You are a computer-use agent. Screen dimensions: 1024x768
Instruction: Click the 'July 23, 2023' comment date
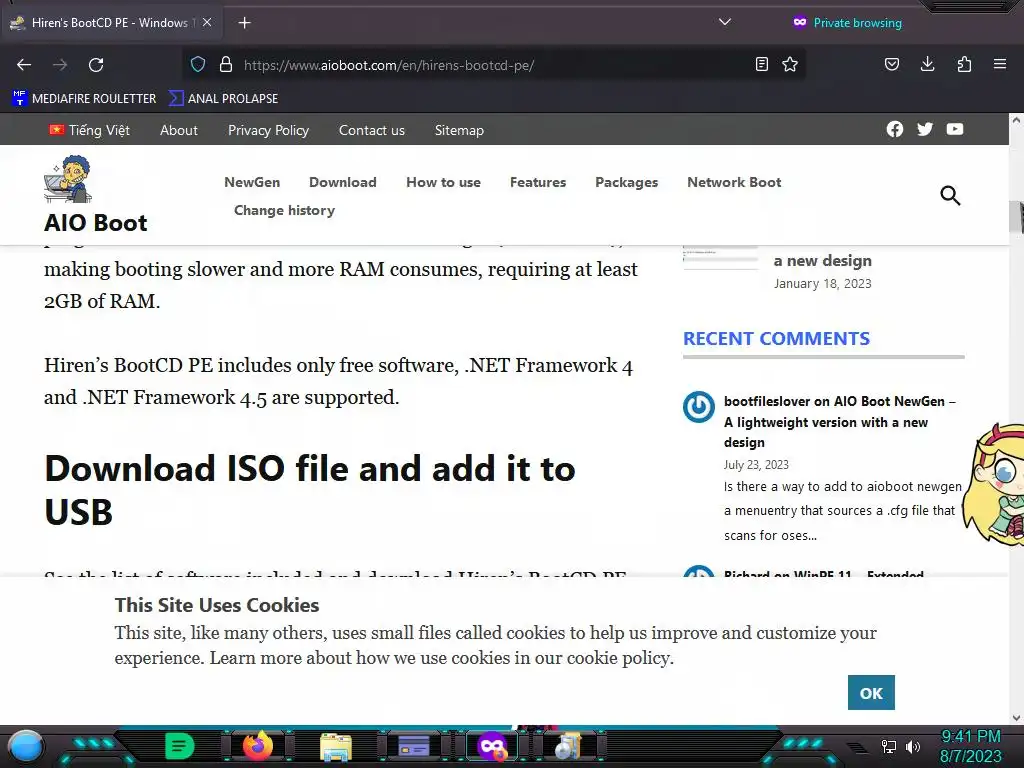(x=756, y=465)
